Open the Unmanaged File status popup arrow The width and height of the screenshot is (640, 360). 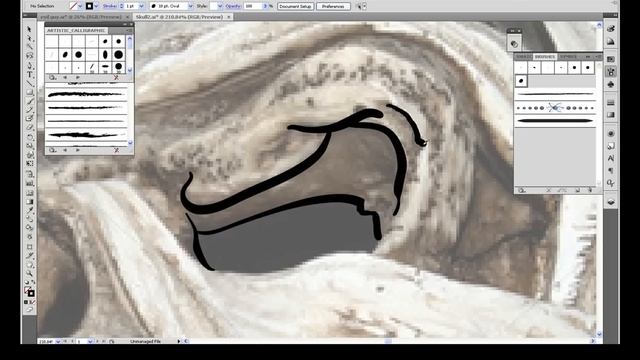[179, 341]
